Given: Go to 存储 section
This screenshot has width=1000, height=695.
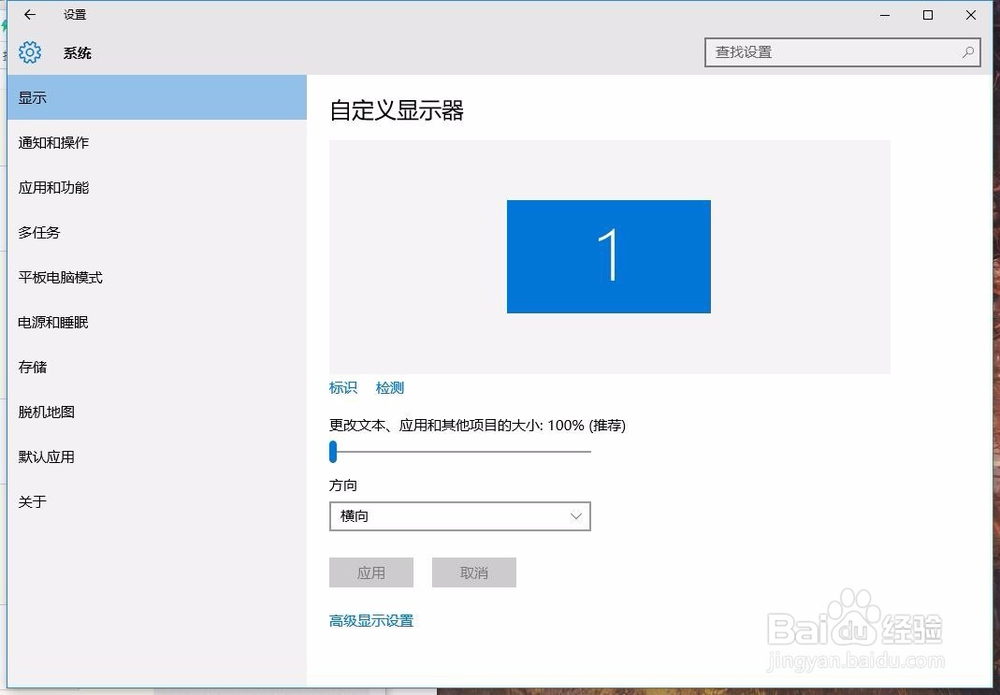Looking at the screenshot, I should [x=157, y=367].
